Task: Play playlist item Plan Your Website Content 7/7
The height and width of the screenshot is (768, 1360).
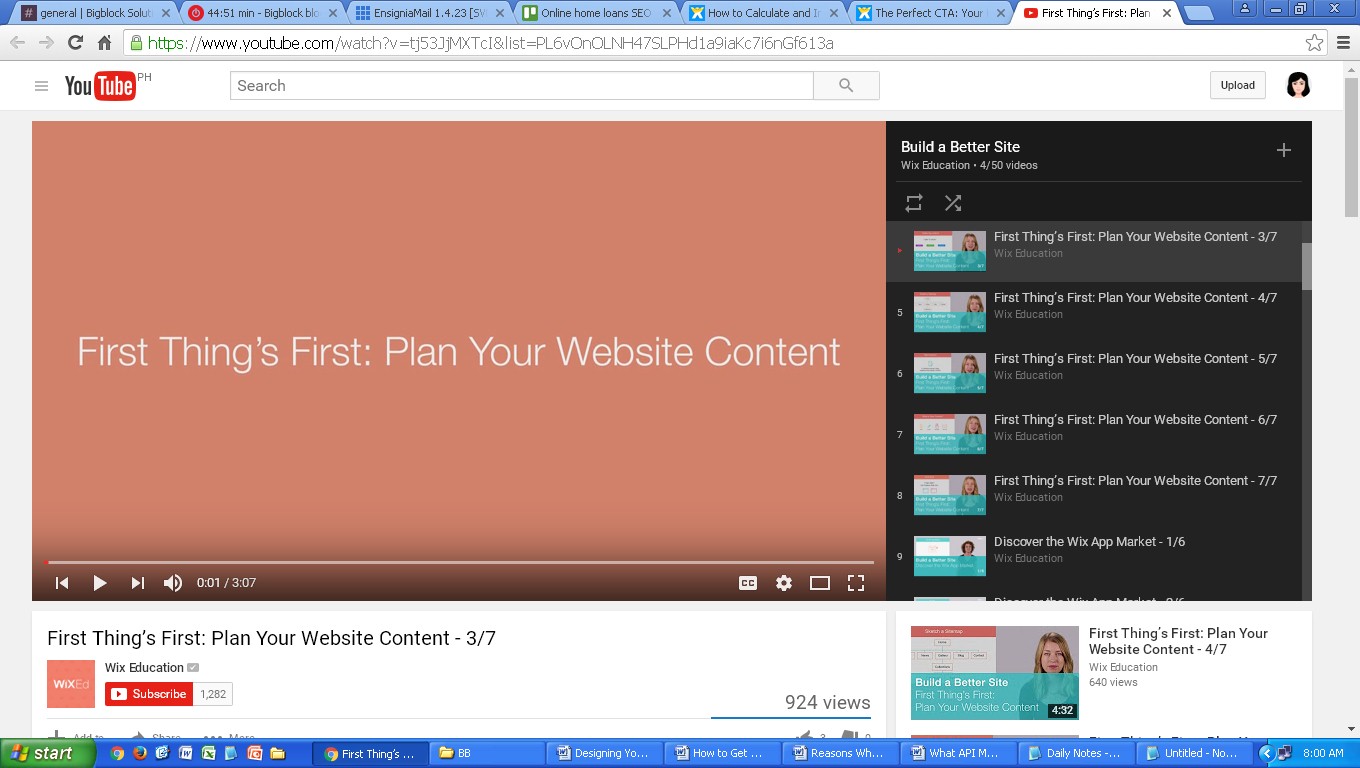Action: pos(1095,496)
